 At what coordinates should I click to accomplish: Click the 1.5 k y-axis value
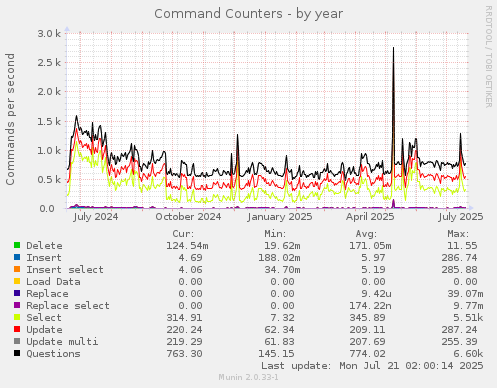[x=49, y=121]
